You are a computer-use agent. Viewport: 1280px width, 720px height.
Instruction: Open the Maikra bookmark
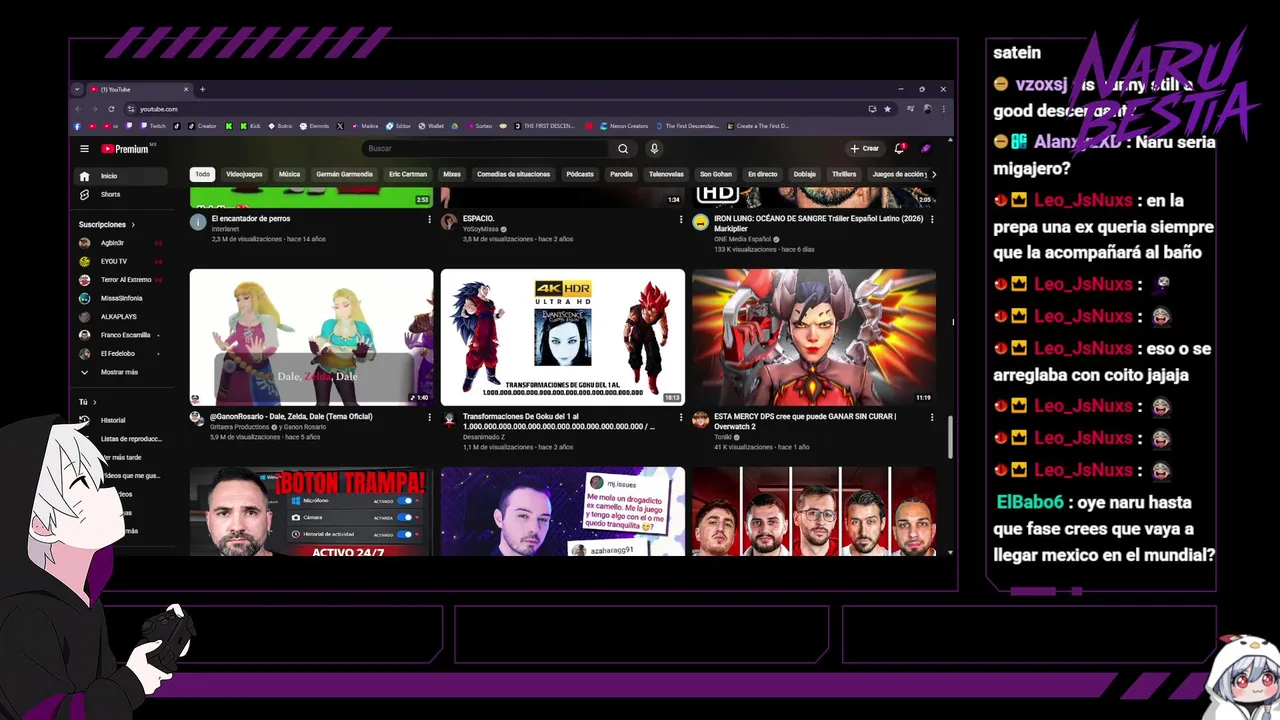pos(365,126)
